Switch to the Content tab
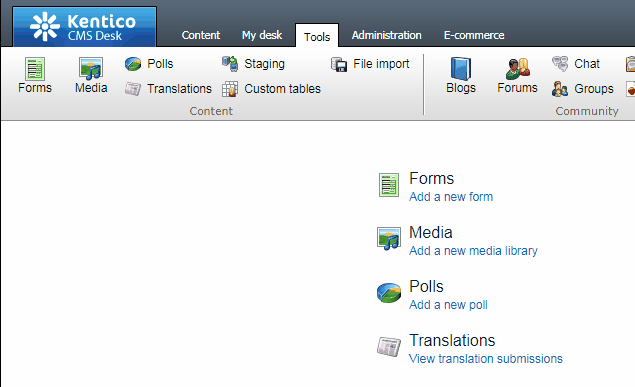This screenshot has height=387, width=635. point(201,35)
